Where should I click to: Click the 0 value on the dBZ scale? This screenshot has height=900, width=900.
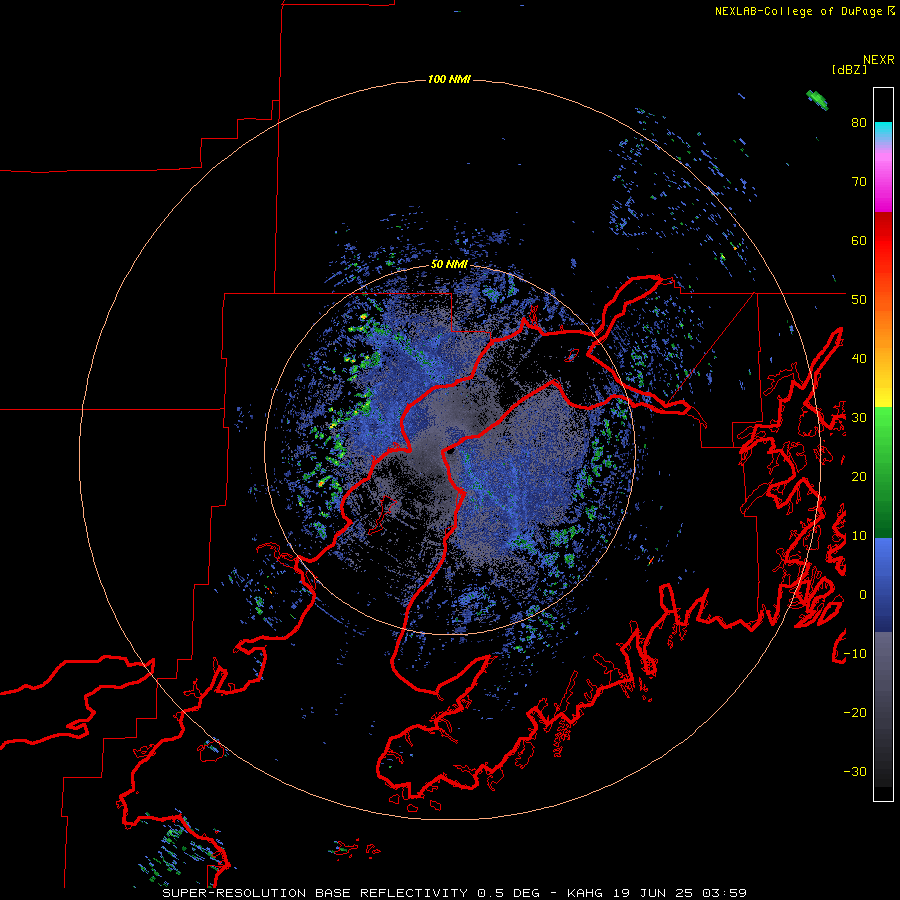[862, 595]
